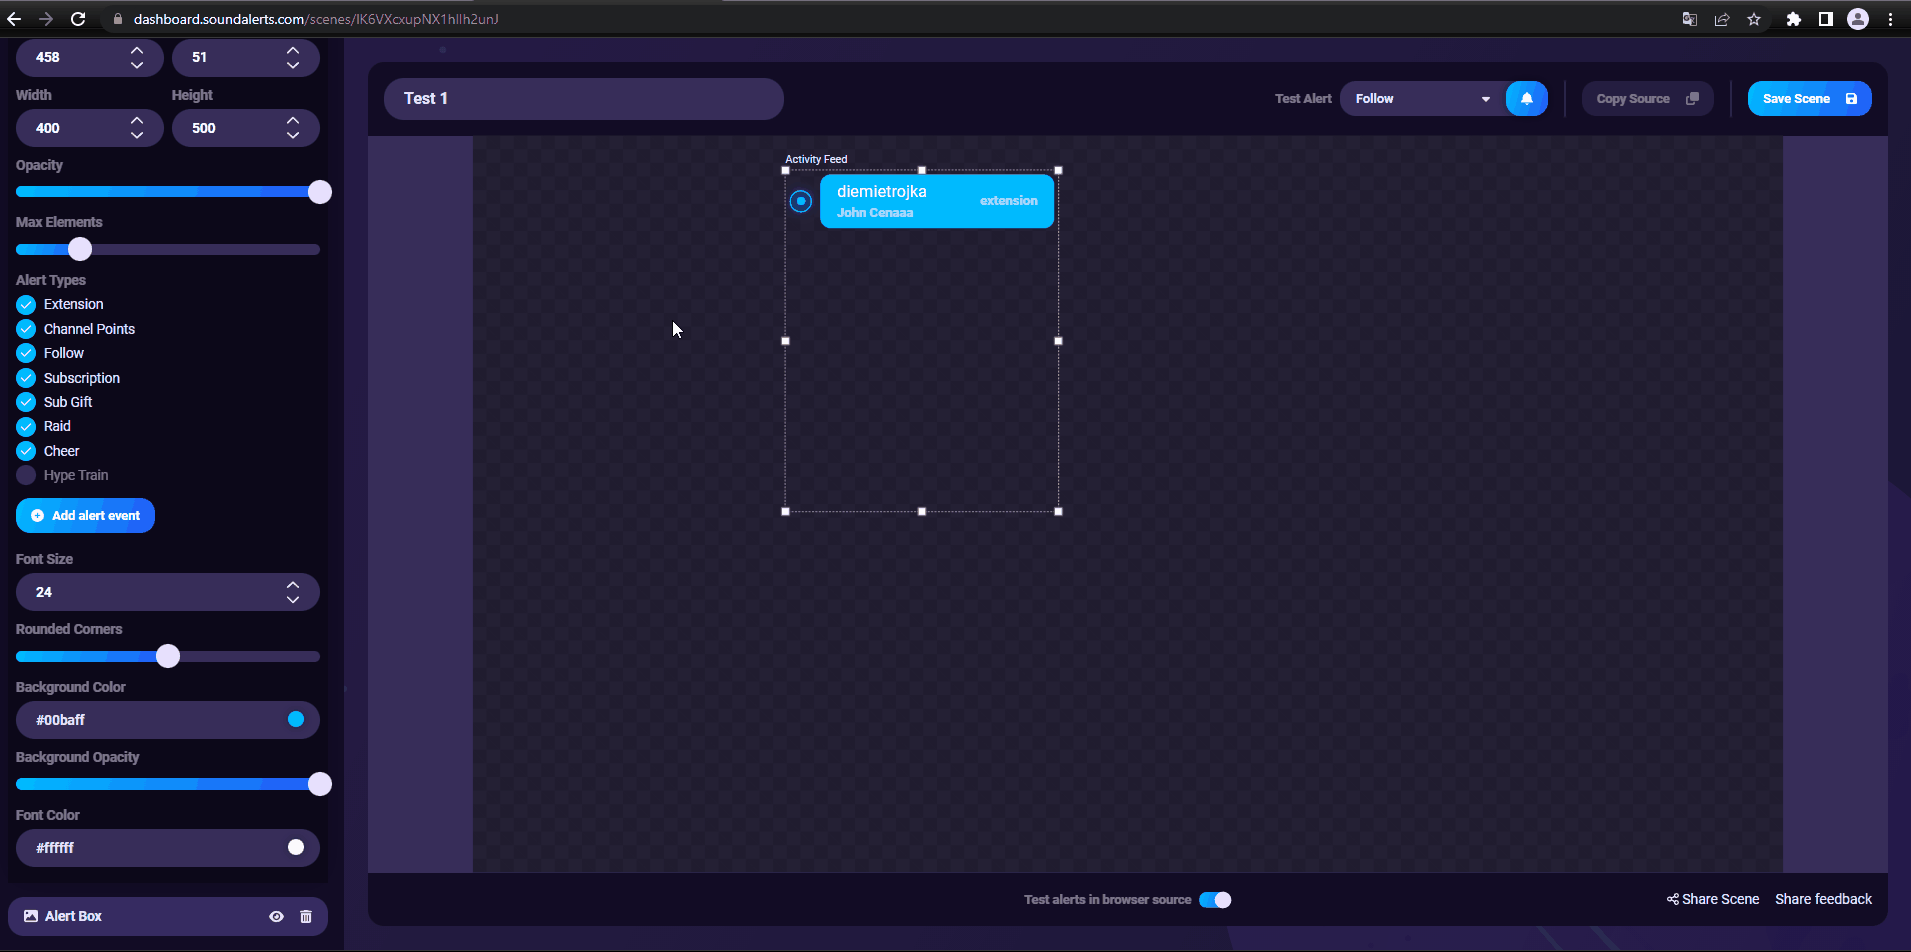Click the Font Color hex field
Image resolution: width=1911 pixels, height=952 pixels.
tap(168, 848)
